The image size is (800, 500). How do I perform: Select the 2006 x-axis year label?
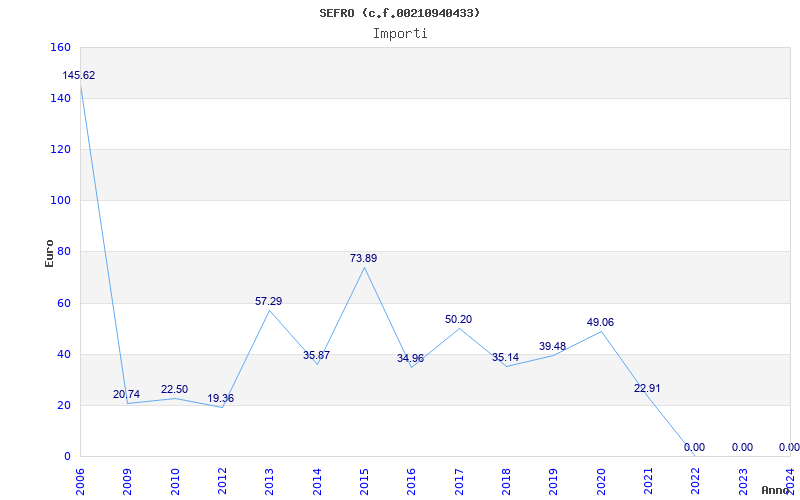(x=80, y=481)
